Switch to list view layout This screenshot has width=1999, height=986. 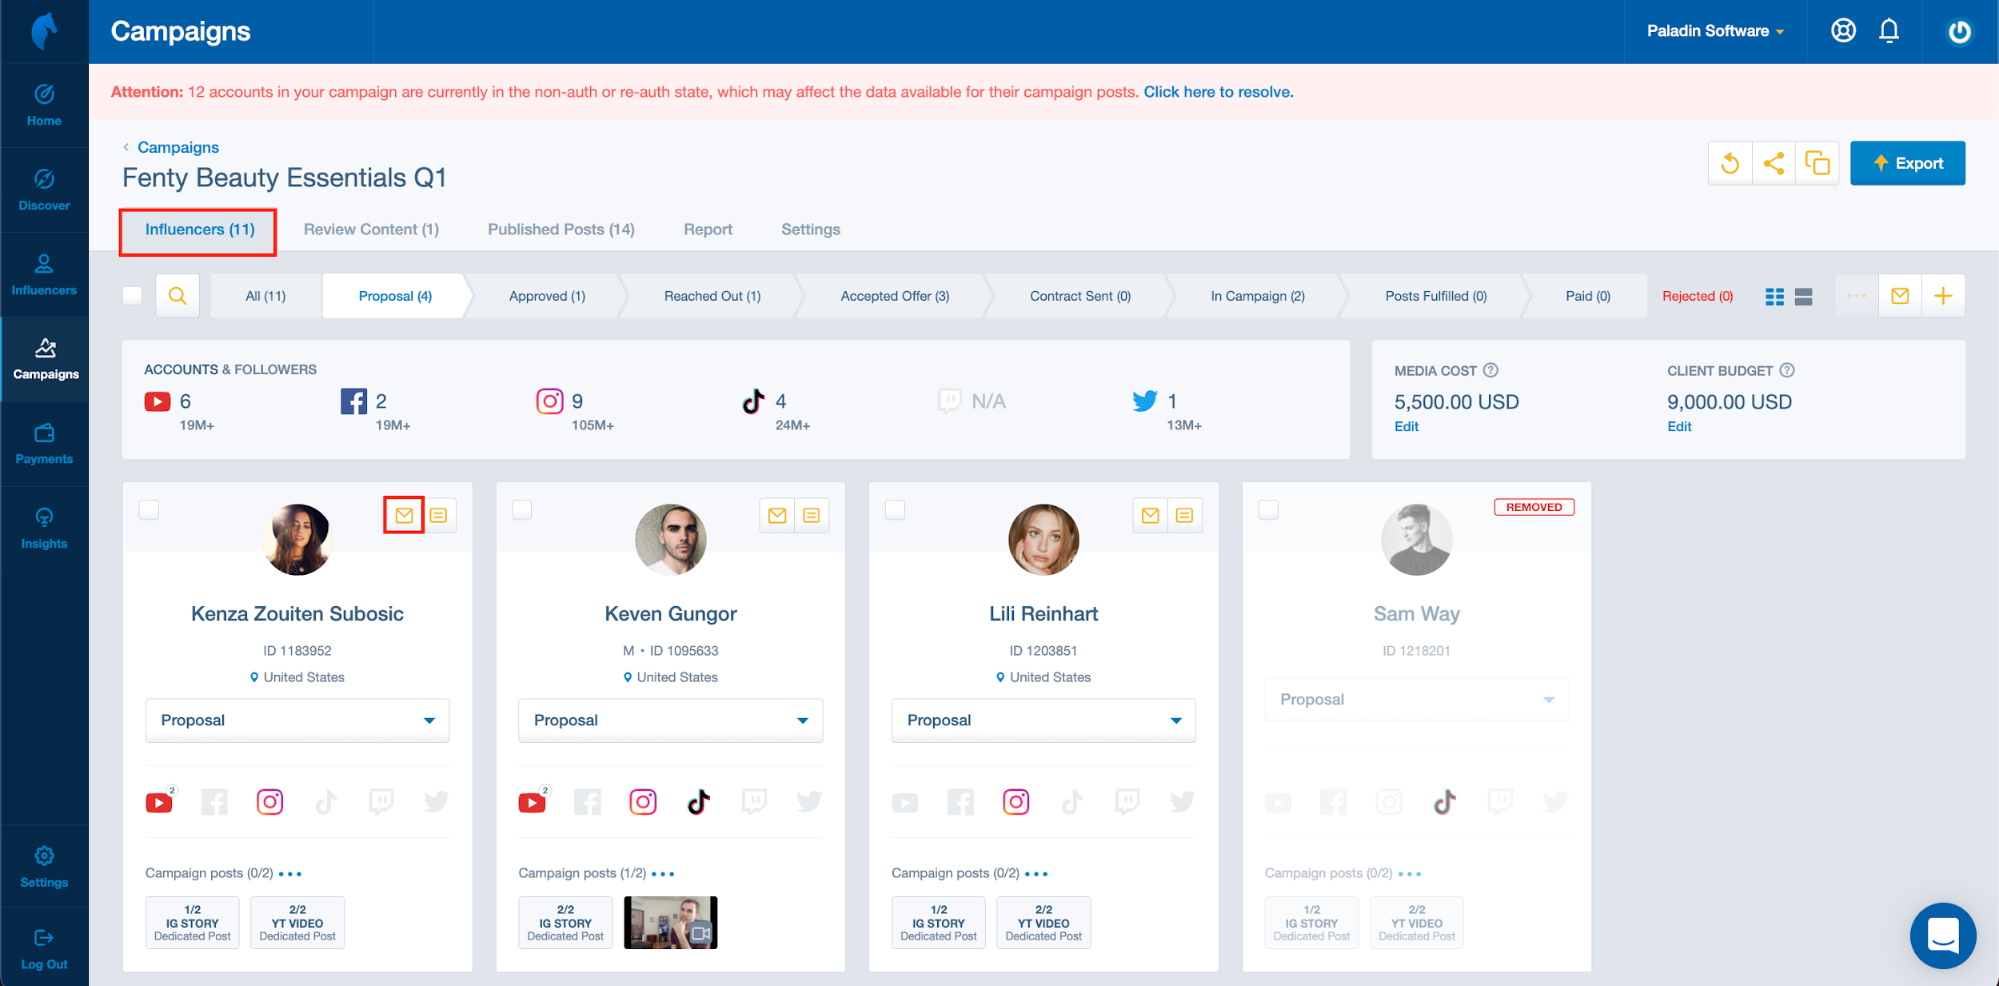pos(1804,297)
